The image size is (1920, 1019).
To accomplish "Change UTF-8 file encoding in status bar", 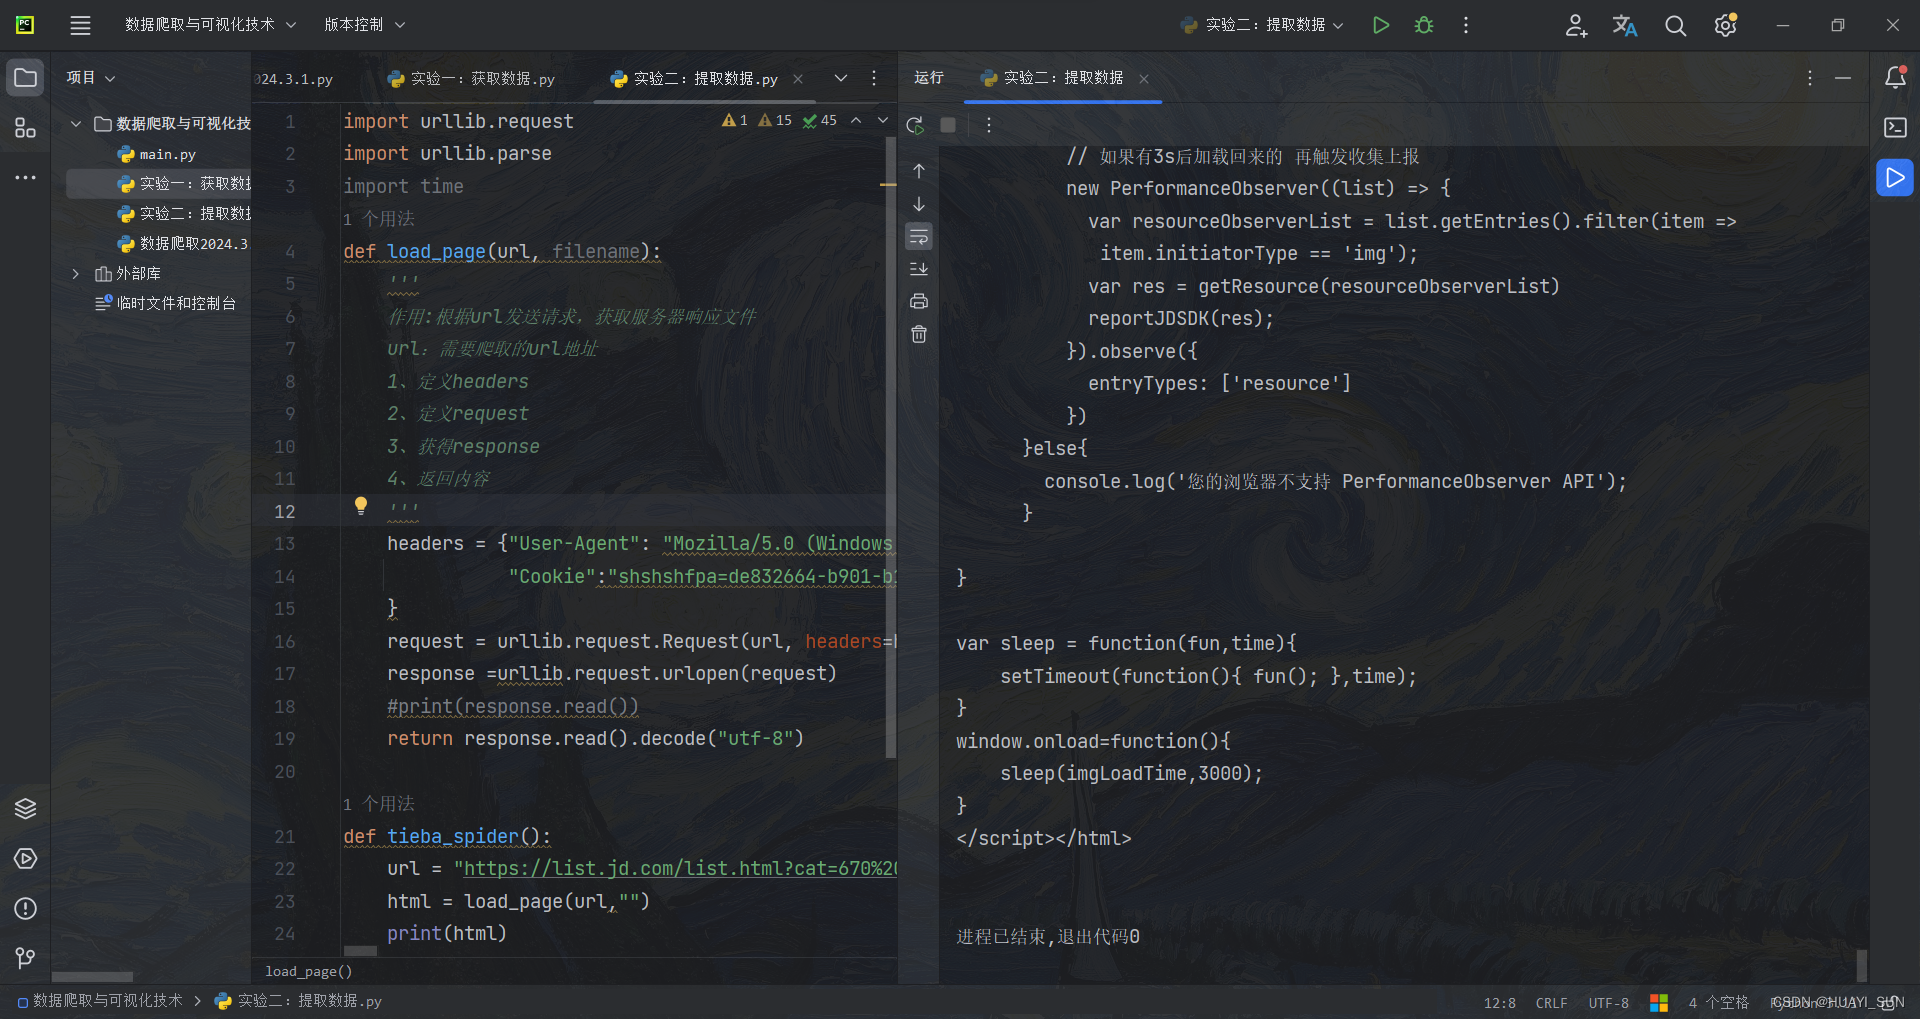I will 1609,1003.
